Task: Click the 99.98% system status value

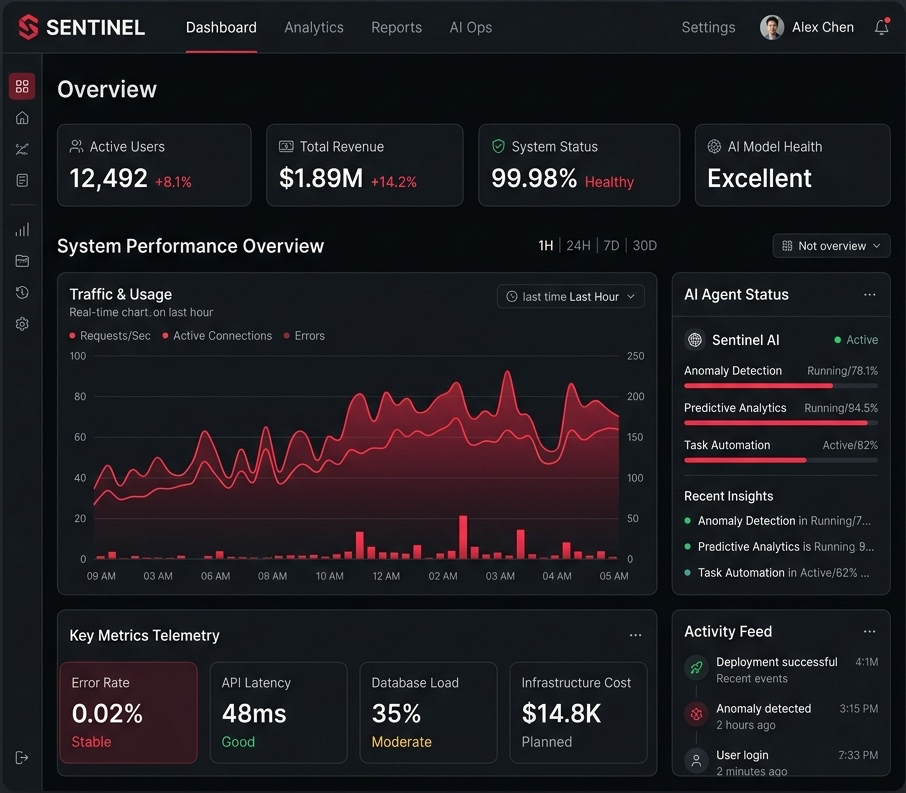Action: coord(534,178)
